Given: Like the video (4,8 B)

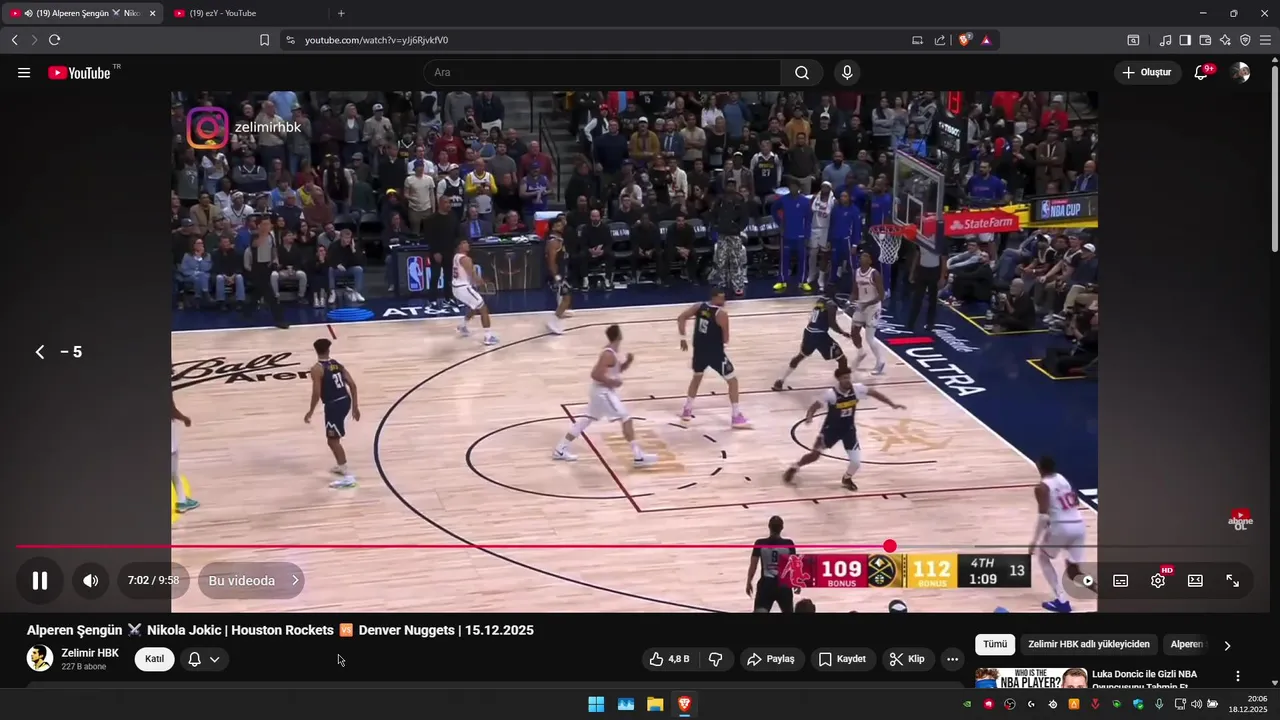Looking at the screenshot, I should coord(669,659).
